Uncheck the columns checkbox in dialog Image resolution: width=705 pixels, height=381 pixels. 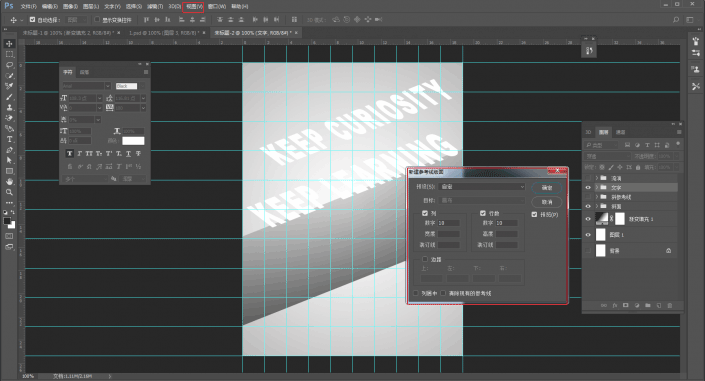(x=425, y=213)
